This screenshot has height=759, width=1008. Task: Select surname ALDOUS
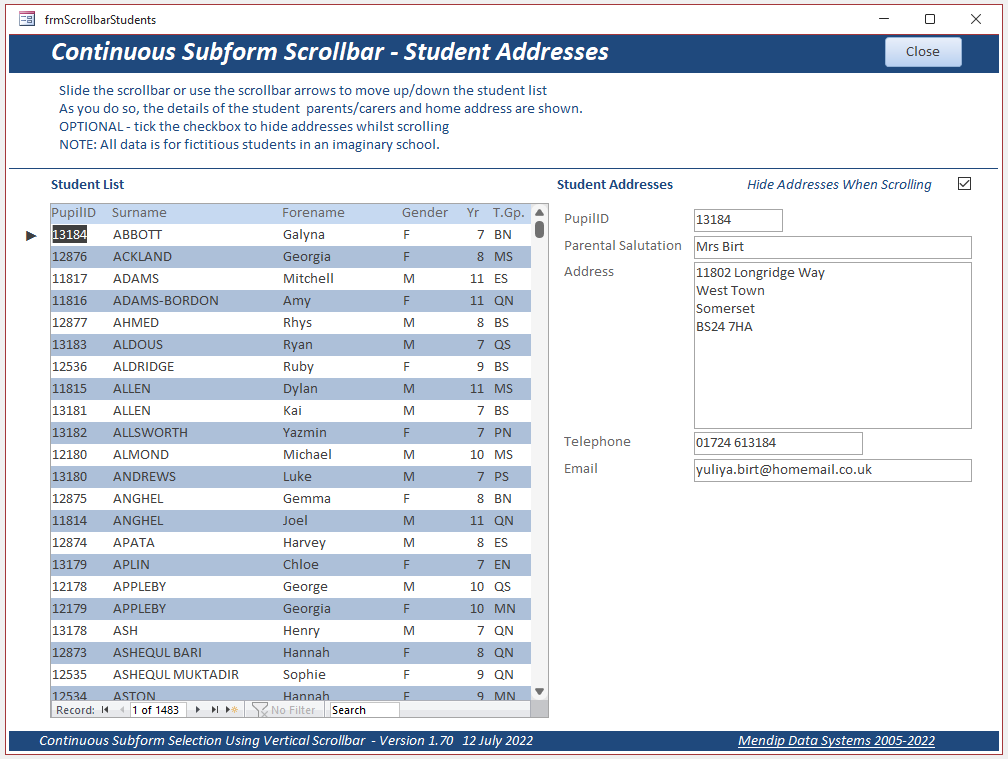coord(138,344)
